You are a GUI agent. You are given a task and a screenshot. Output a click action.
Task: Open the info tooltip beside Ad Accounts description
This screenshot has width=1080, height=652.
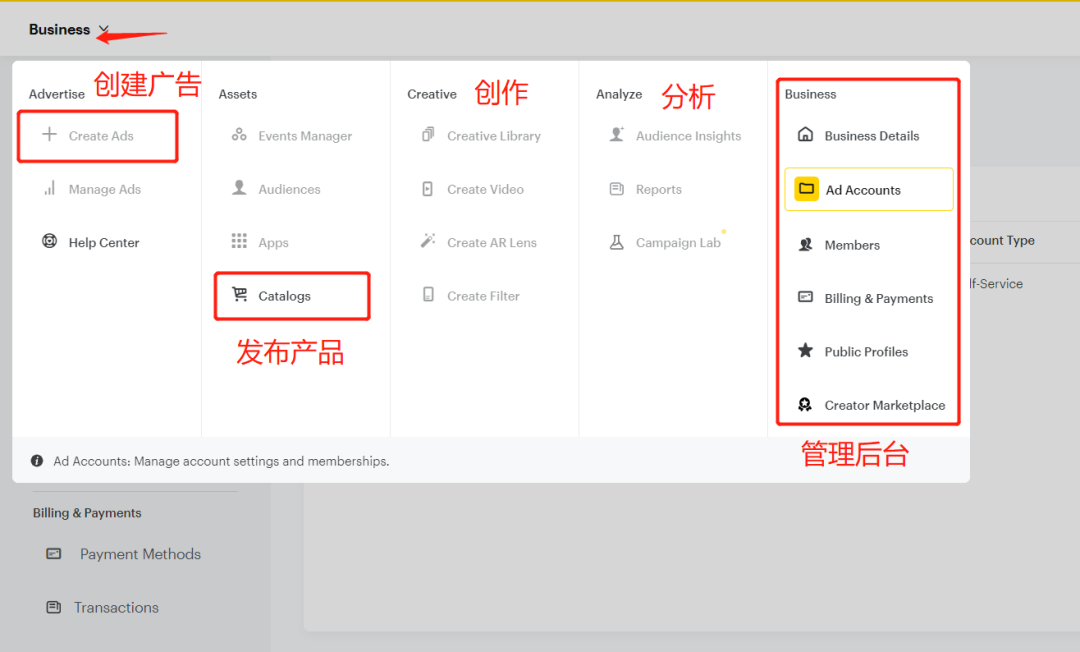37,461
